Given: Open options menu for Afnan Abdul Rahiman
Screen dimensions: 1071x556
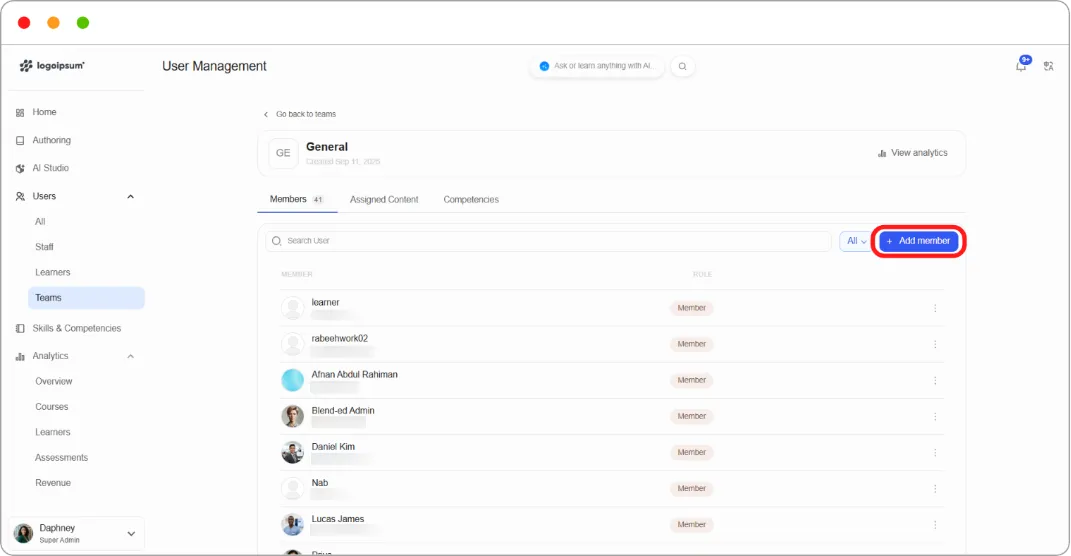Looking at the screenshot, I should (935, 380).
